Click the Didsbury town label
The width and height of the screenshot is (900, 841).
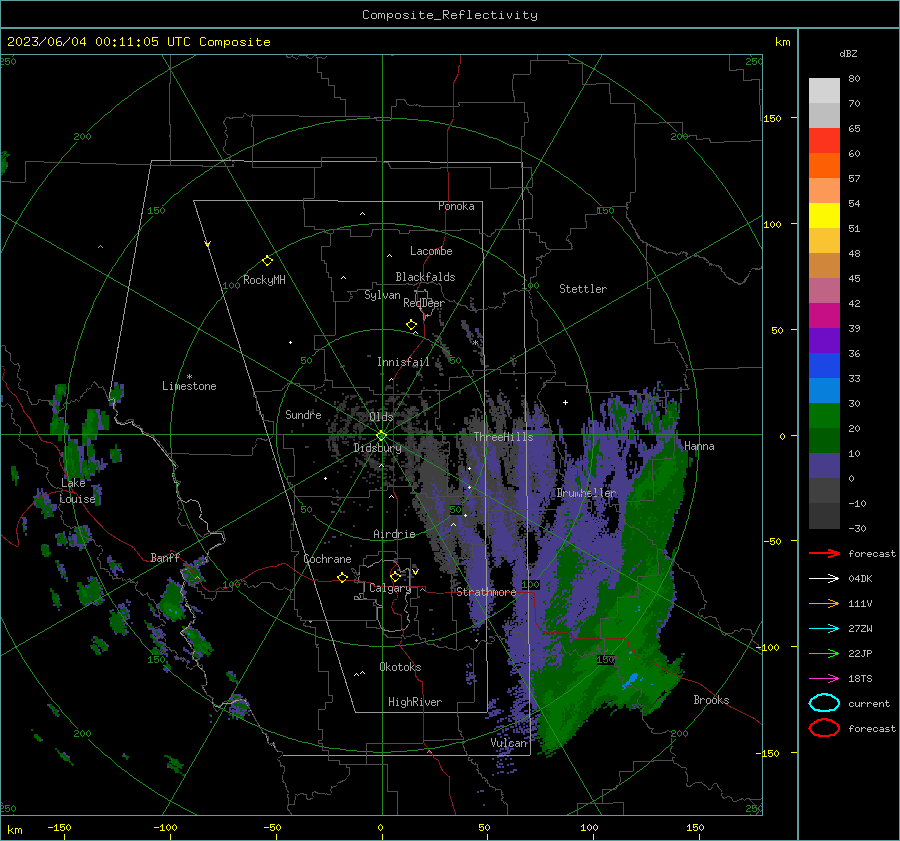coord(378,448)
